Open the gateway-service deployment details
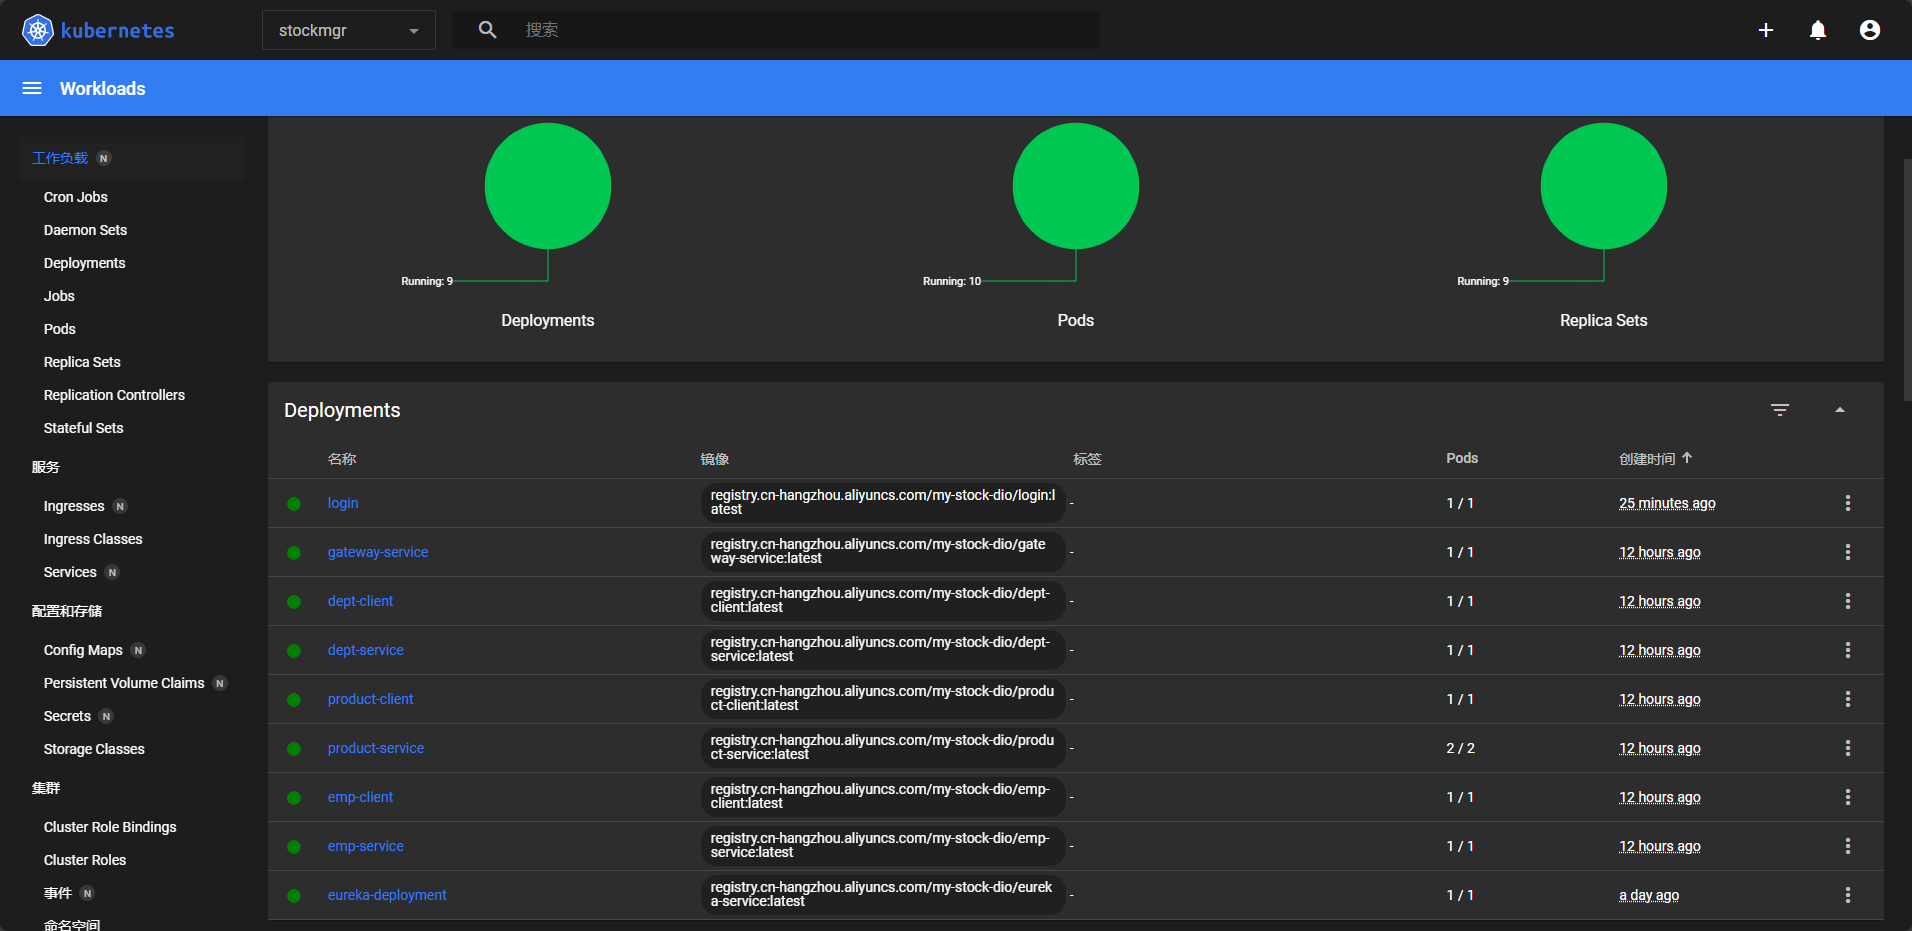Image resolution: width=1912 pixels, height=931 pixels. point(377,552)
